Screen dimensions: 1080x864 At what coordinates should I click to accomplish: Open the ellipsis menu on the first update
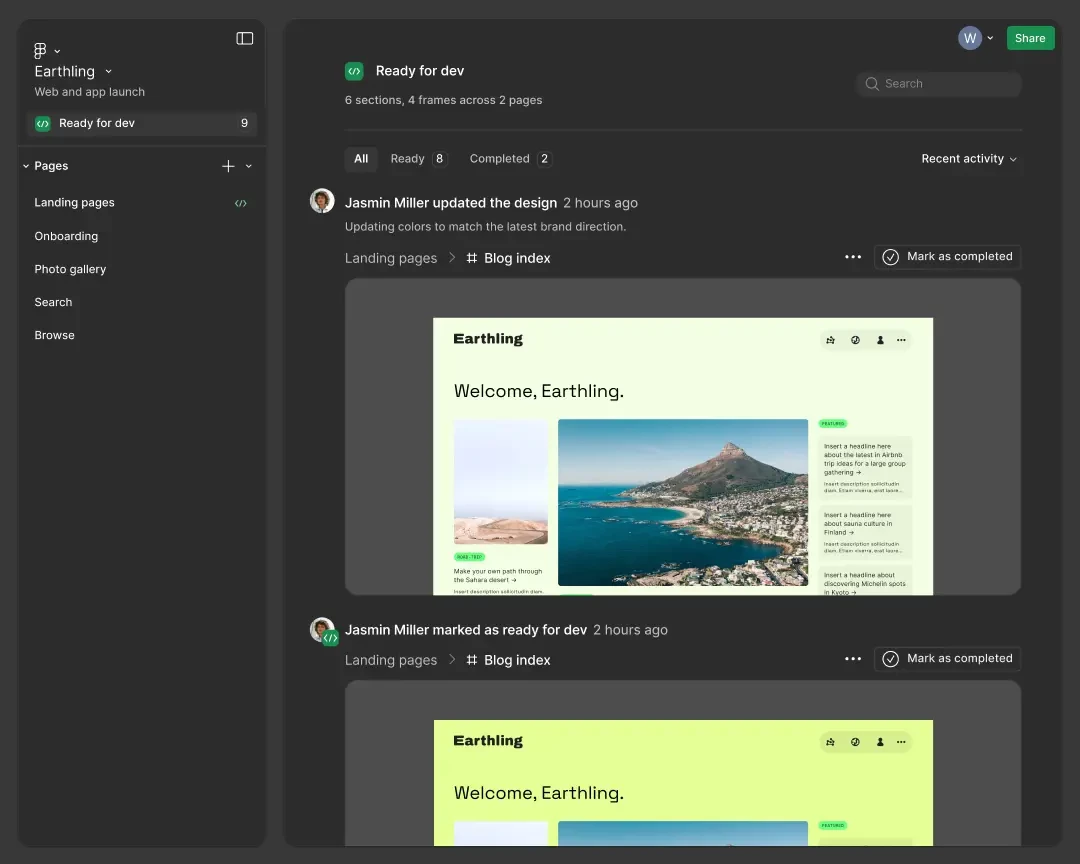point(852,257)
